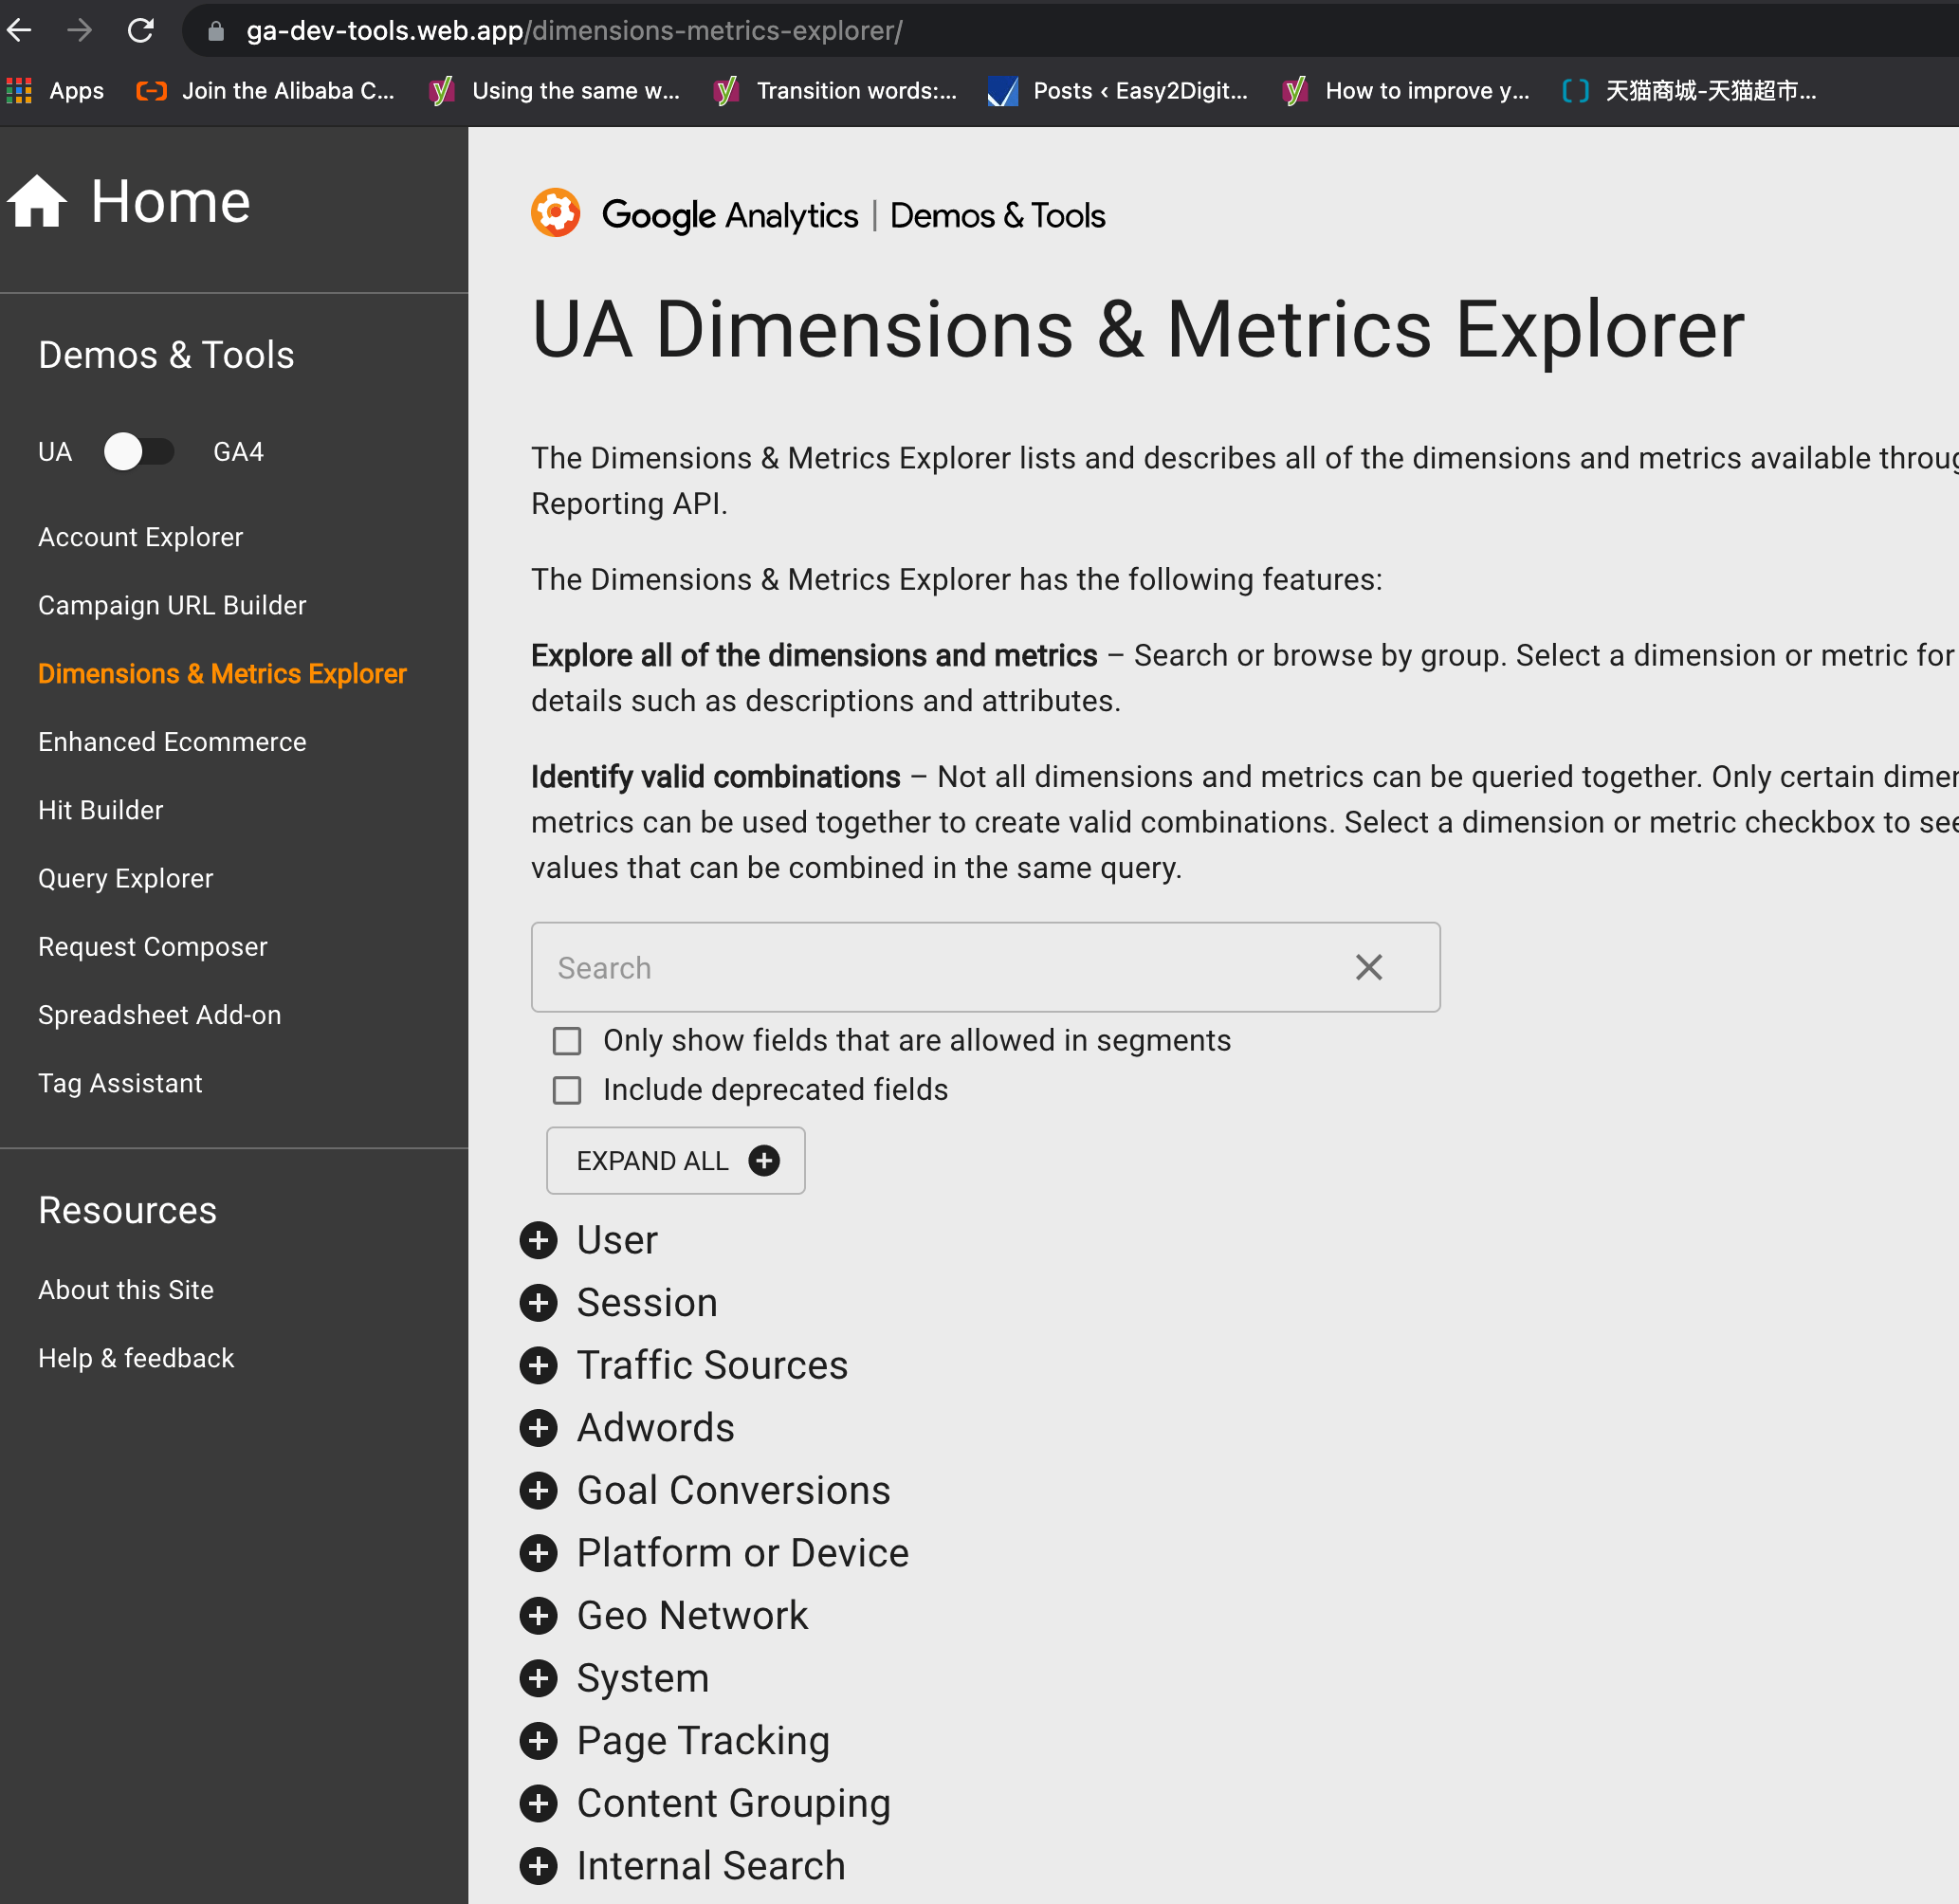Click the EXPAND ALL button
Screen dimensions: 1959x1904
tap(676, 1161)
